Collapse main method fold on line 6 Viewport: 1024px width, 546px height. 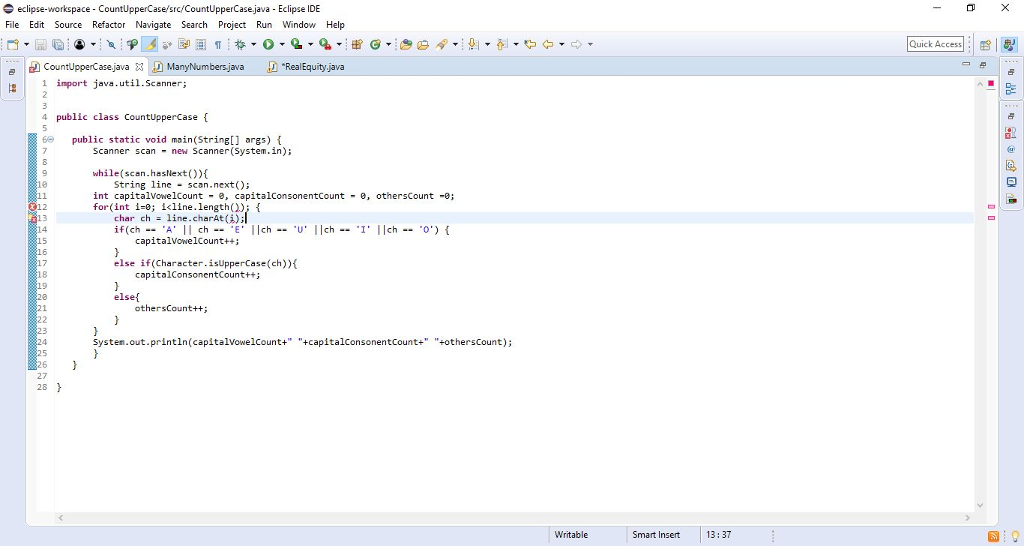pyautogui.click(x=50, y=140)
